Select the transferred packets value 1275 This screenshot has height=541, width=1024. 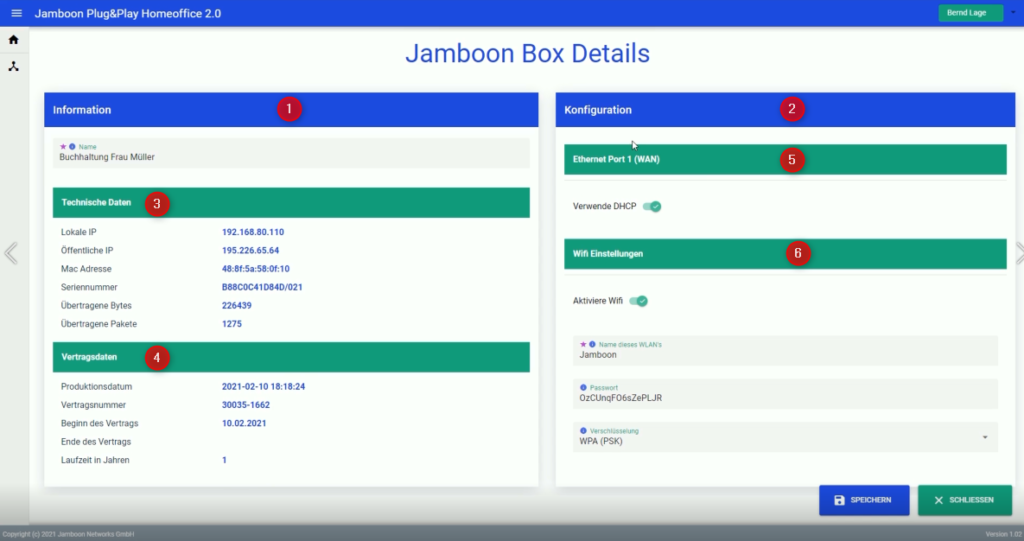(x=232, y=323)
